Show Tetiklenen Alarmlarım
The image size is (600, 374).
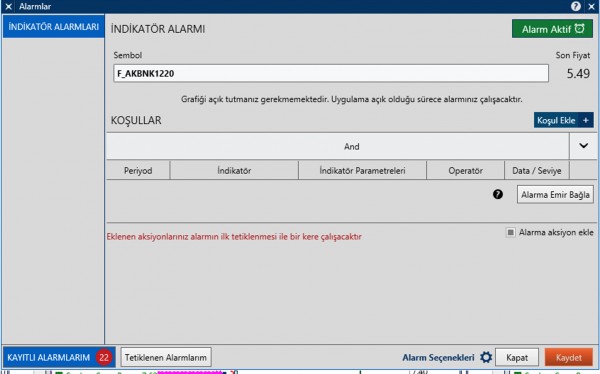click(166, 358)
